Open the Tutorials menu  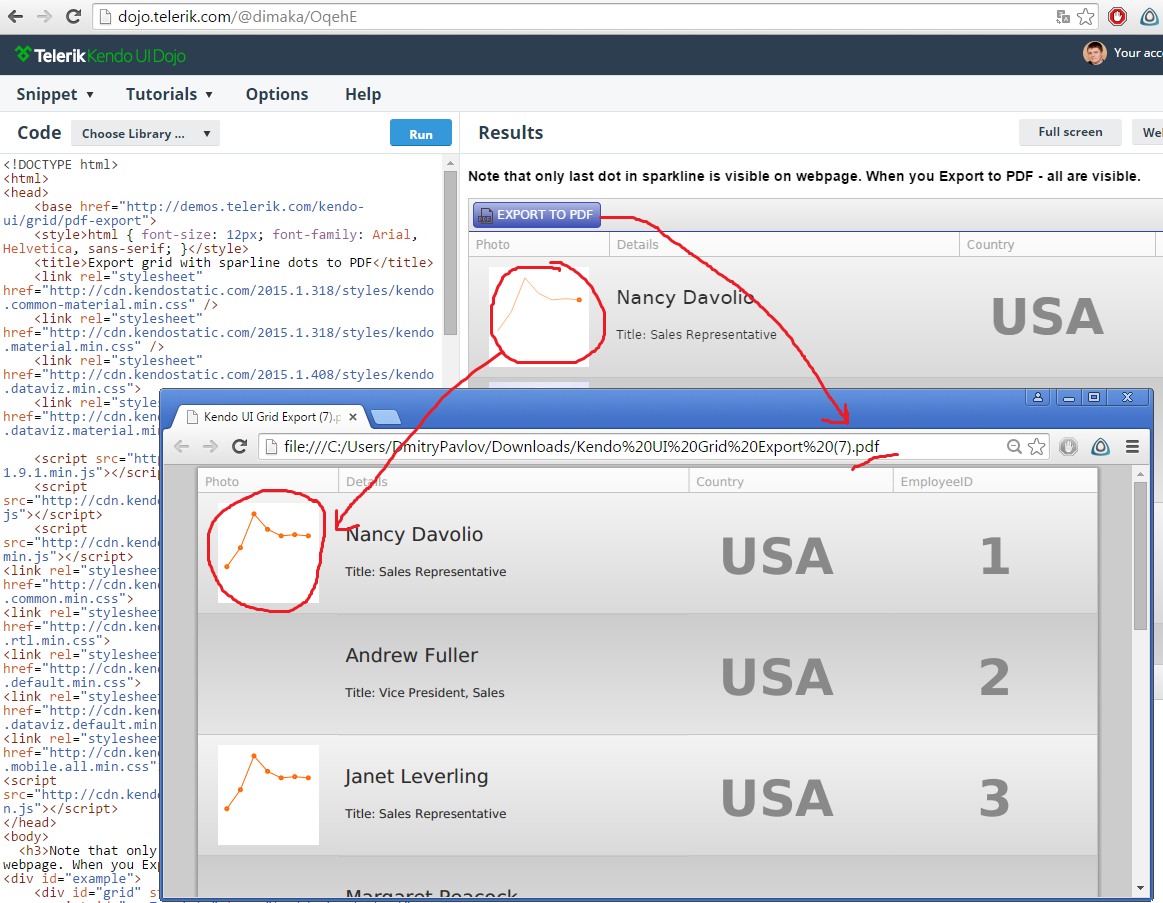coord(169,94)
